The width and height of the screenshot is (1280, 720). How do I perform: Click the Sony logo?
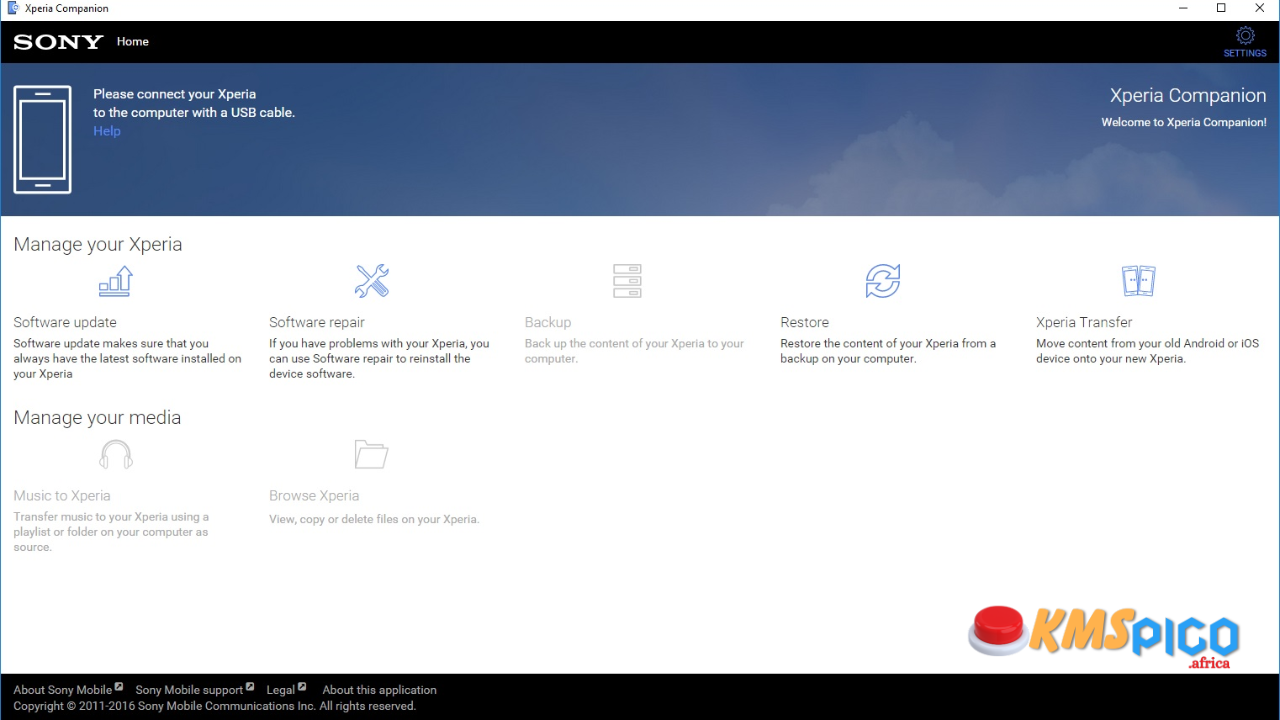point(58,42)
